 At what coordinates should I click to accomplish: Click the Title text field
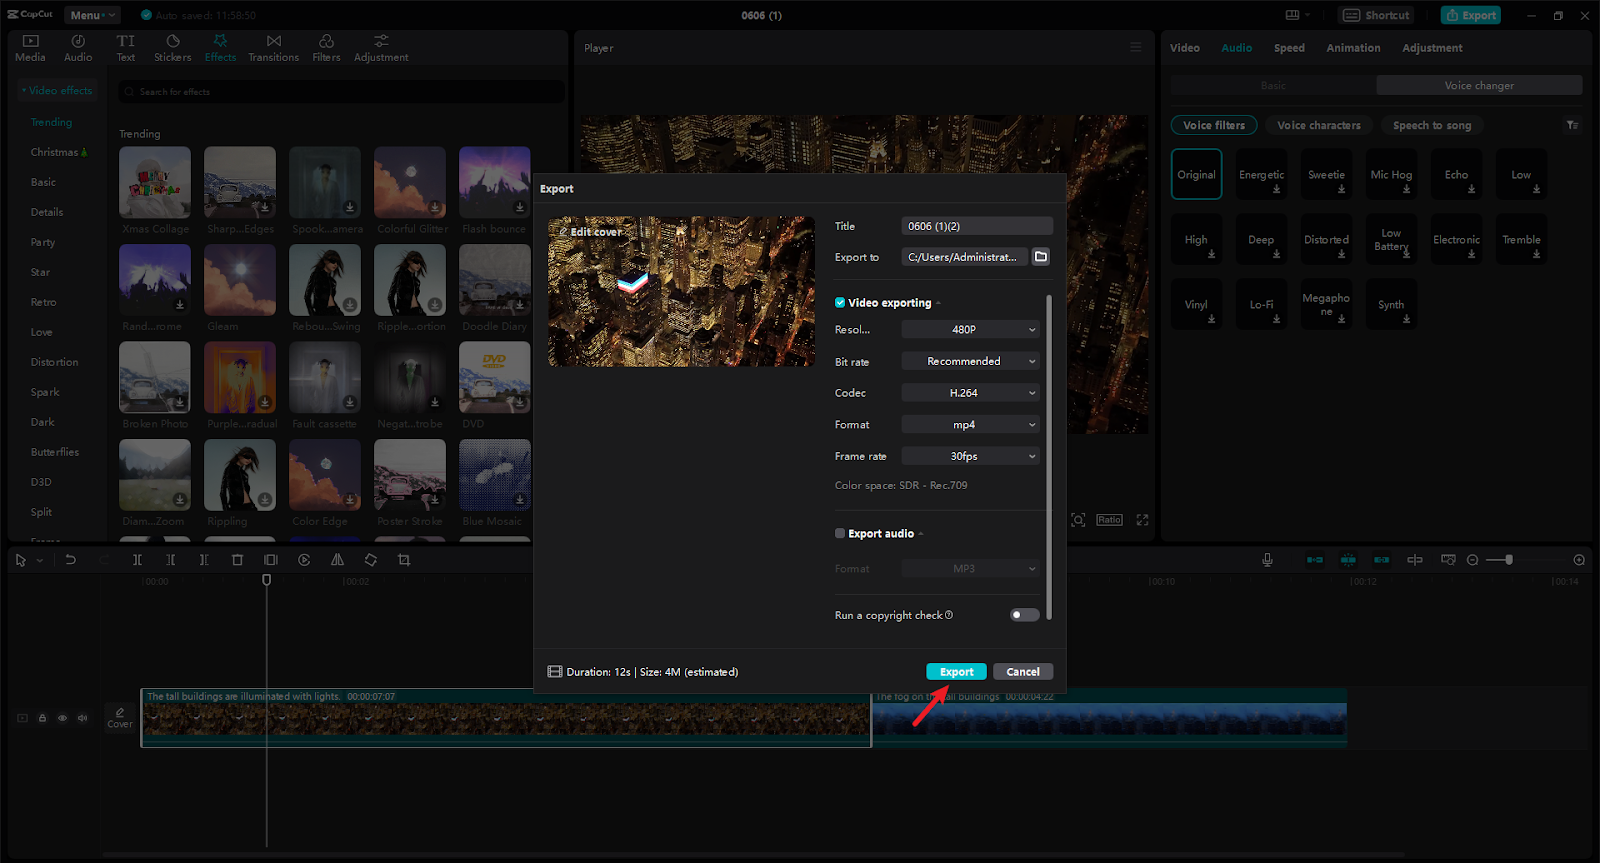coord(976,226)
